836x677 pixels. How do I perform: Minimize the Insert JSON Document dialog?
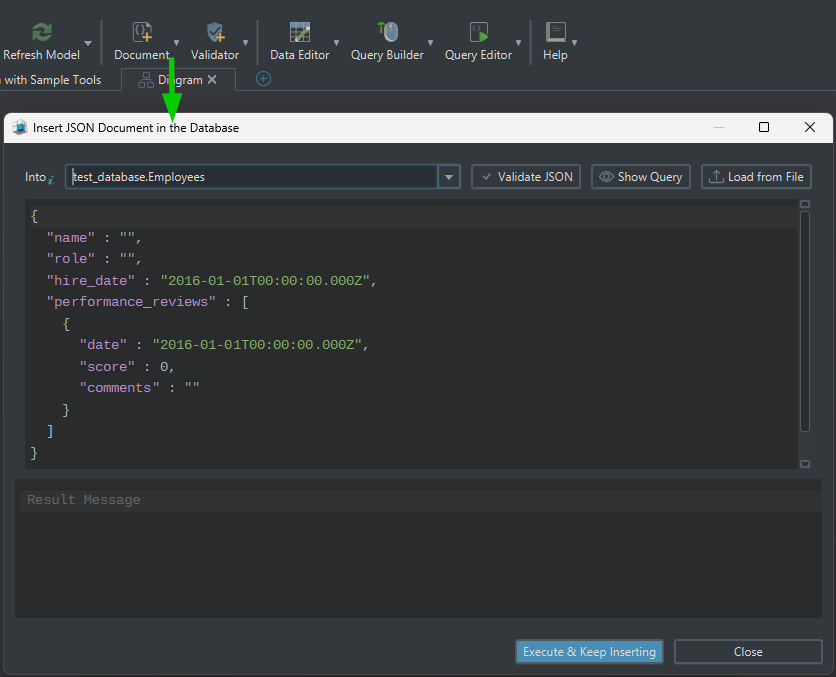click(719, 127)
